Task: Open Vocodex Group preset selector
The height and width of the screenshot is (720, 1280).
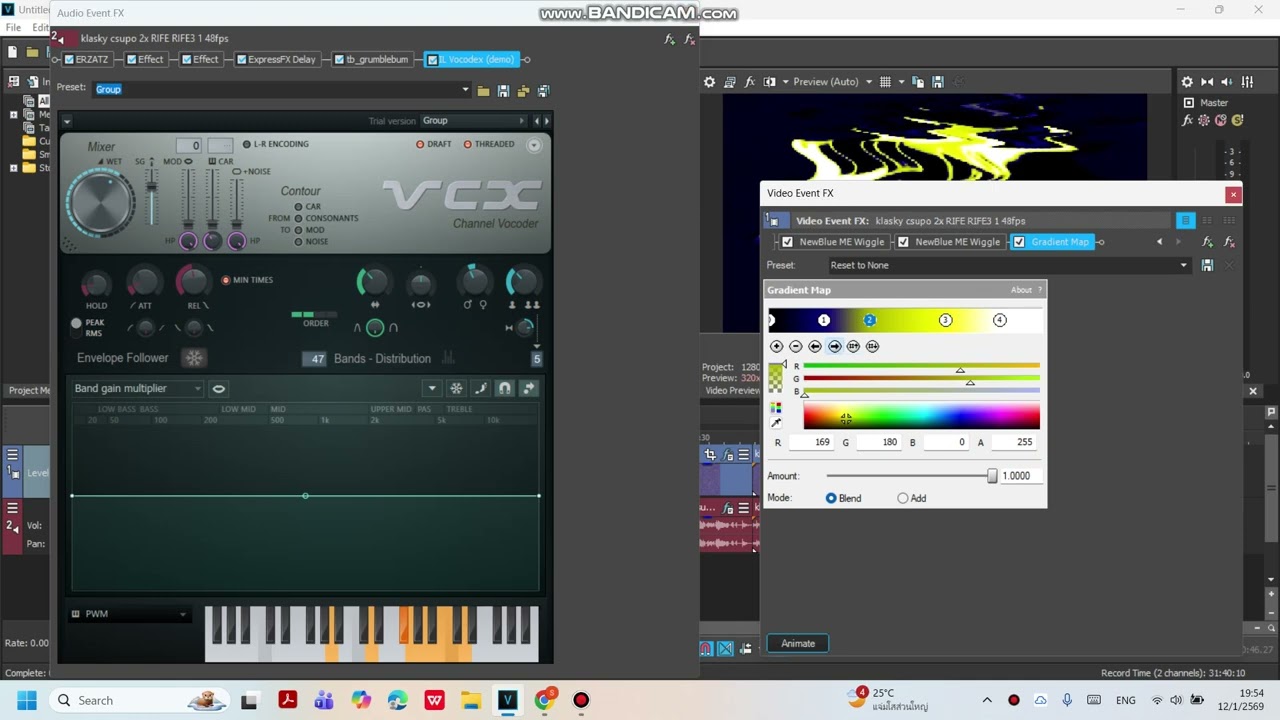Action: tap(472, 121)
